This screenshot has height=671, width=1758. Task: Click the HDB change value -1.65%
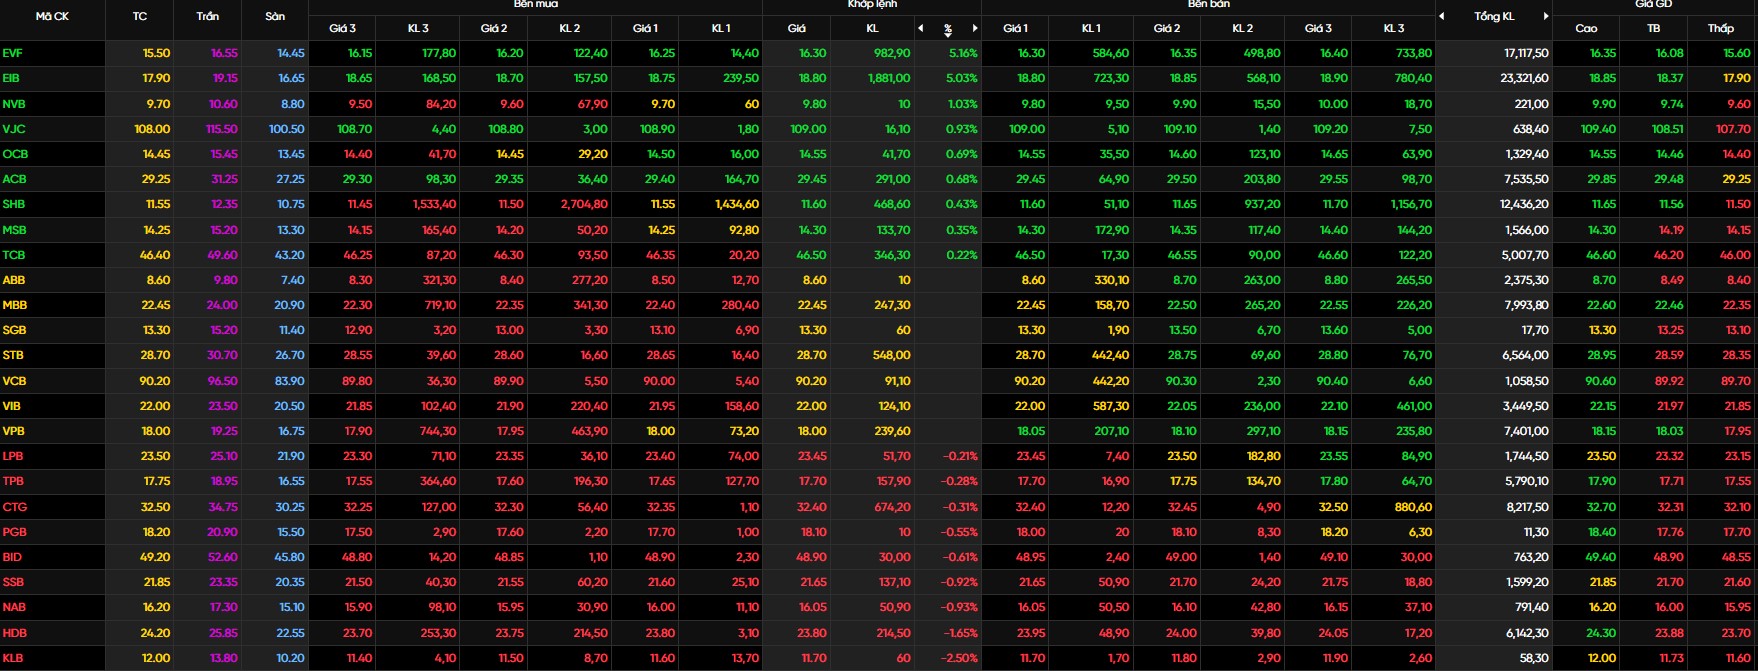coord(960,633)
